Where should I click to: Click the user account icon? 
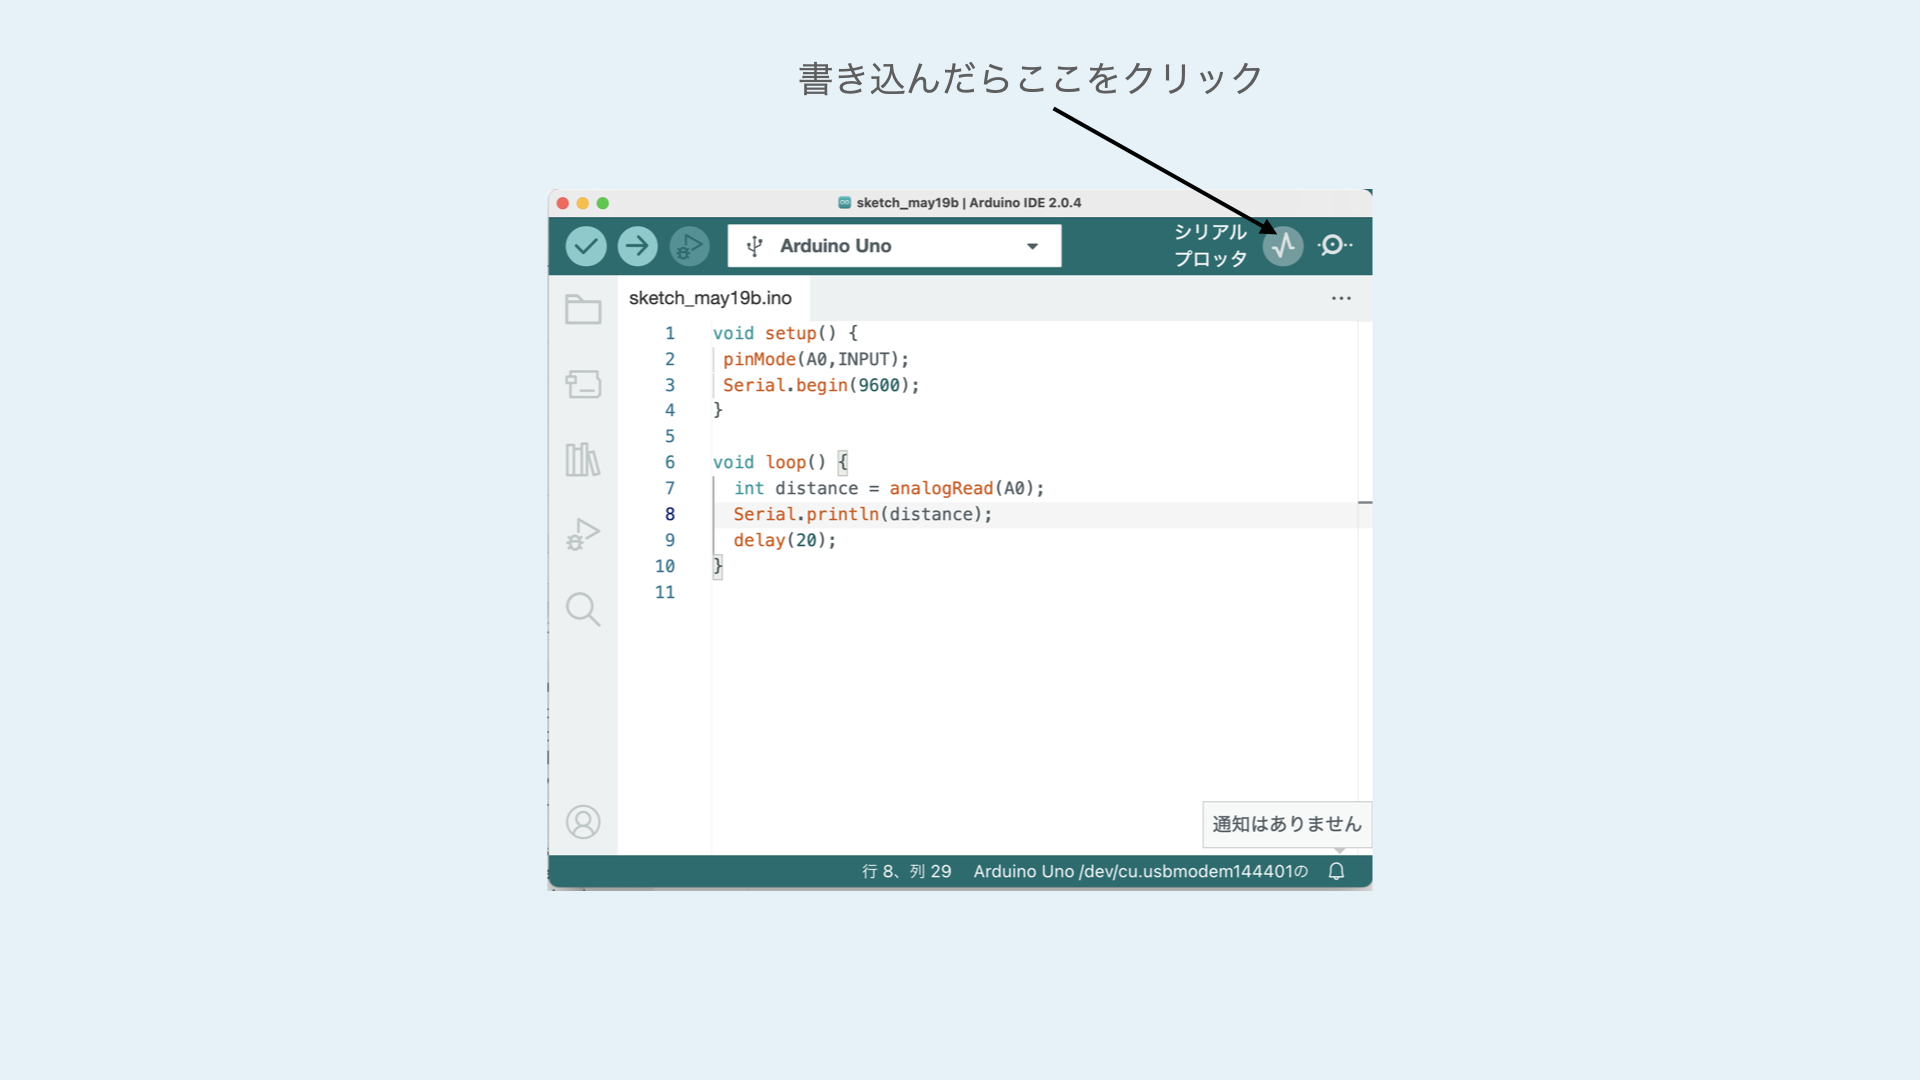[583, 822]
